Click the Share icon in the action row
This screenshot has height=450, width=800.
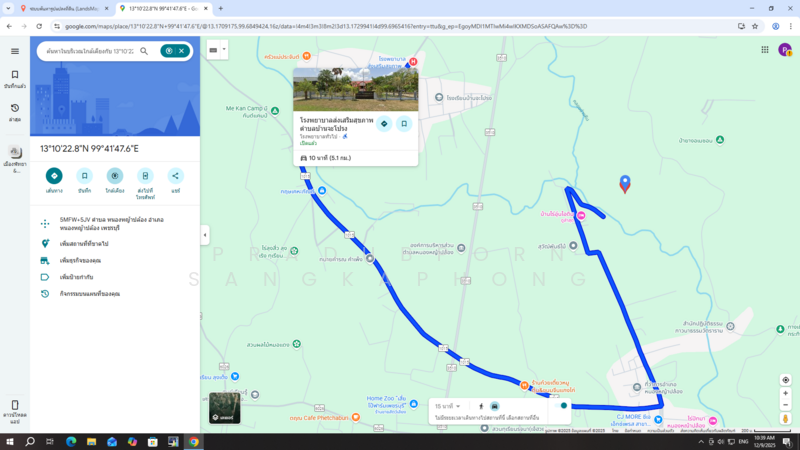click(176, 176)
